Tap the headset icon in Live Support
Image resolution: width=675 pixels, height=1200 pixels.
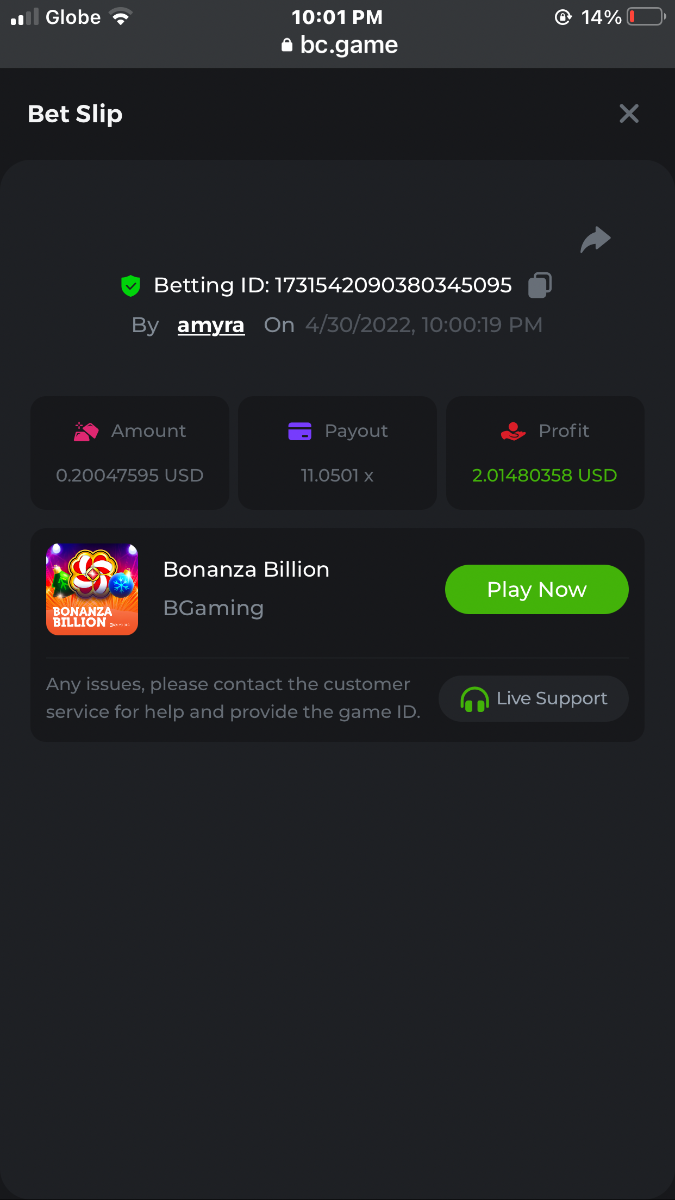(474, 699)
